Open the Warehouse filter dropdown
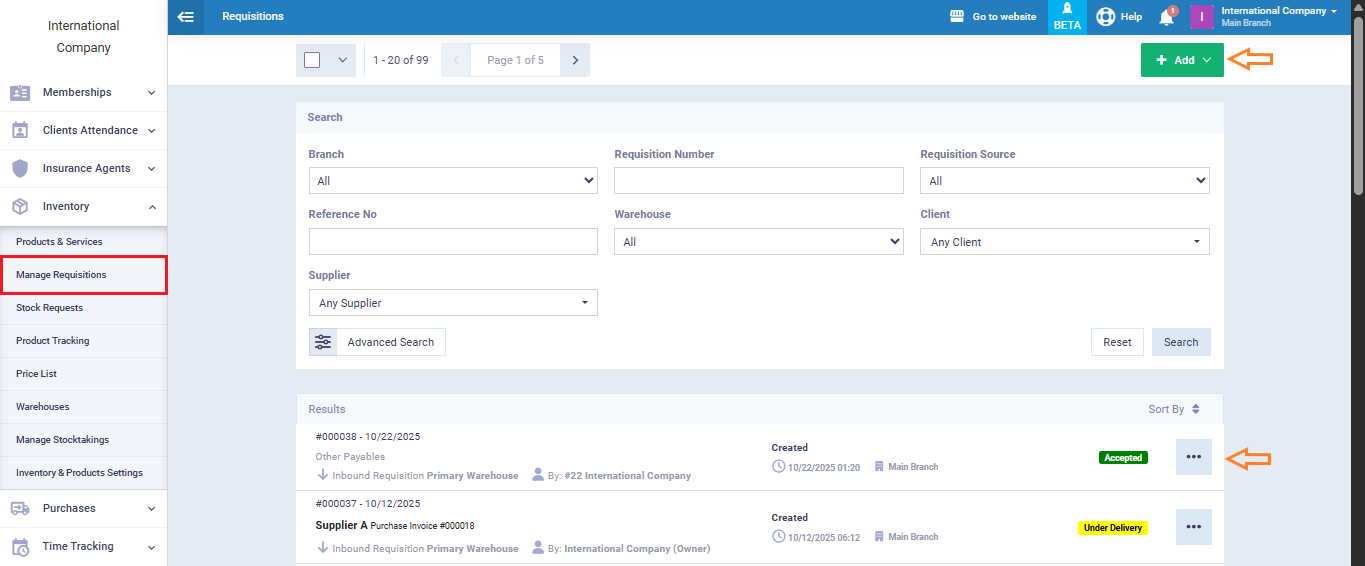This screenshot has height=566, width=1365. click(758, 242)
